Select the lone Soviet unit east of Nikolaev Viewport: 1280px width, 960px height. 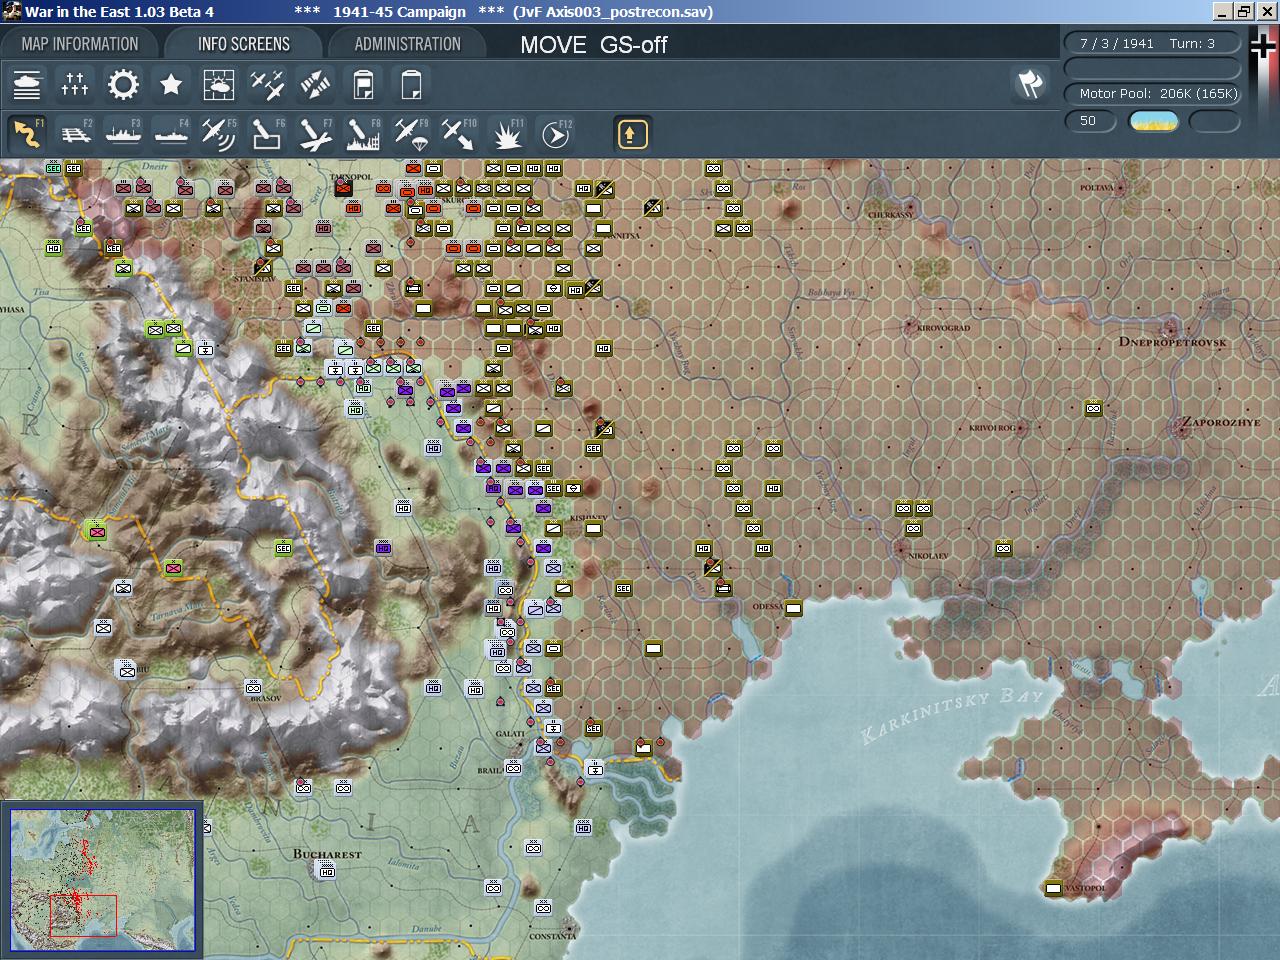click(x=1003, y=548)
